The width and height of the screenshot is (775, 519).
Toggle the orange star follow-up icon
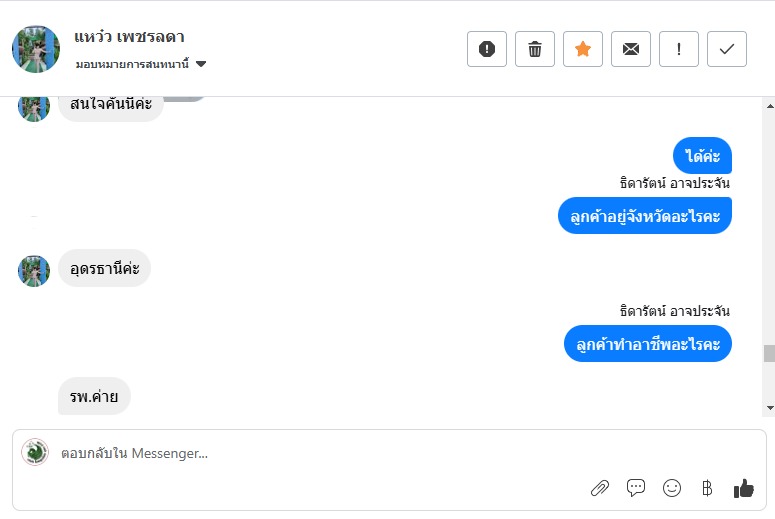coord(583,49)
